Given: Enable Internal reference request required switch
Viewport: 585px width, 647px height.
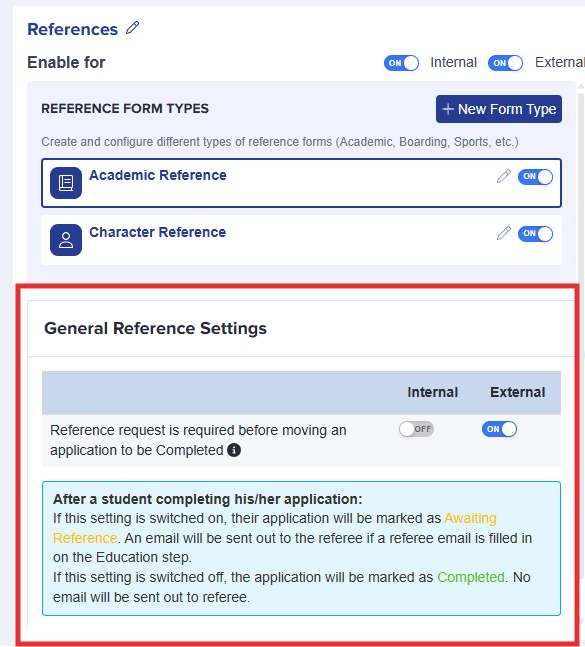Looking at the screenshot, I should tap(416, 429).
